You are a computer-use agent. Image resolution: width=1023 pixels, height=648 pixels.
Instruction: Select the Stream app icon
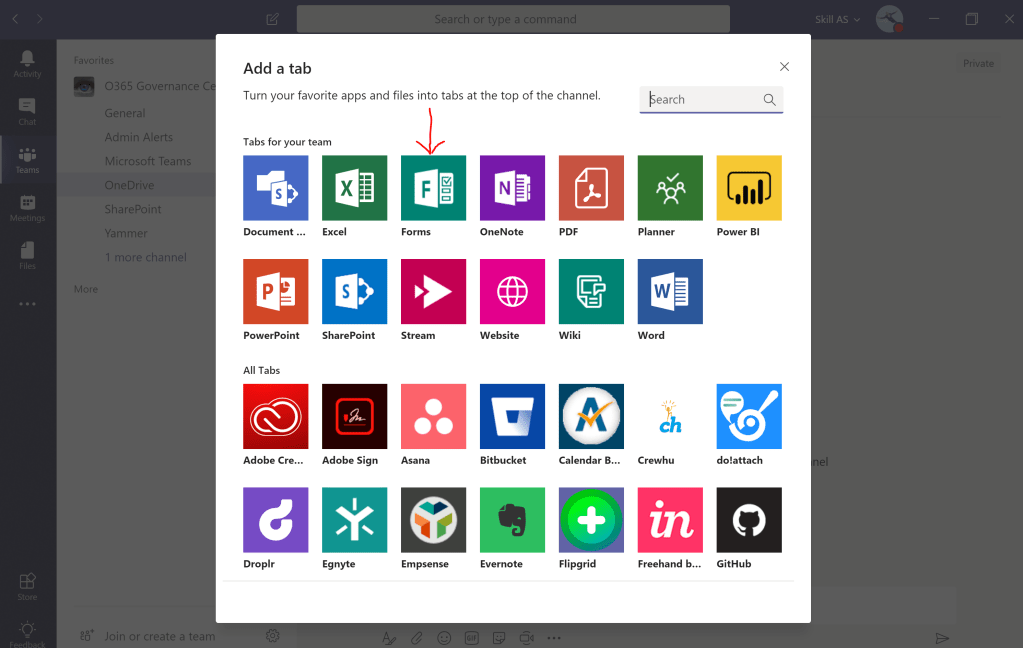pos(432,291)
